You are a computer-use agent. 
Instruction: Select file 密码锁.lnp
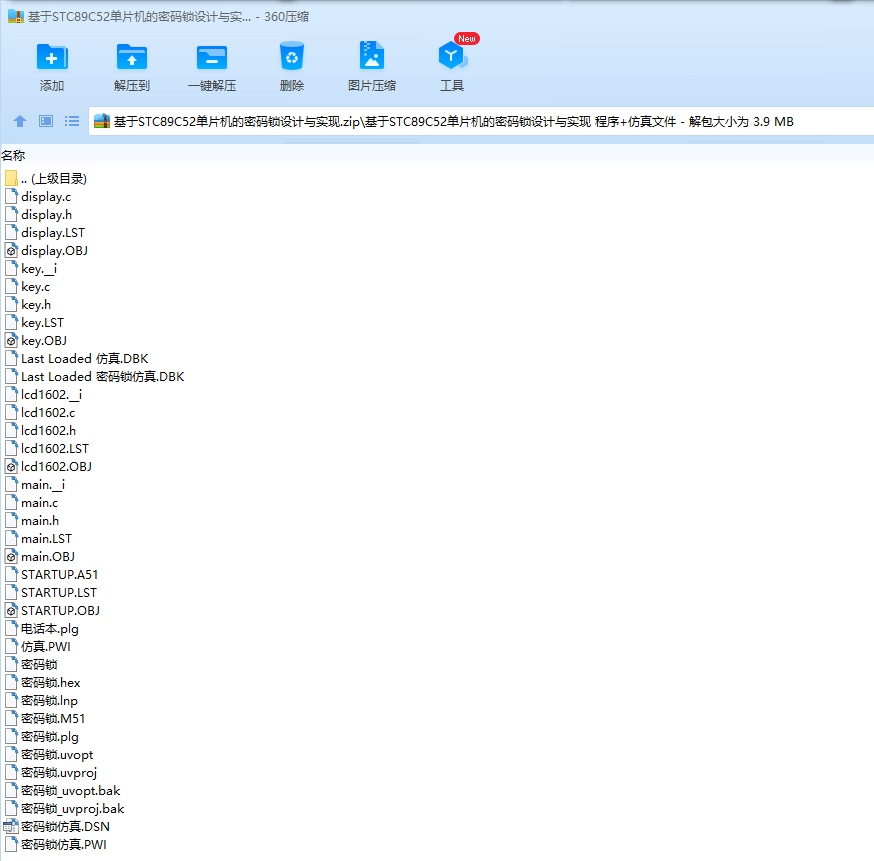tap(49, 701)
